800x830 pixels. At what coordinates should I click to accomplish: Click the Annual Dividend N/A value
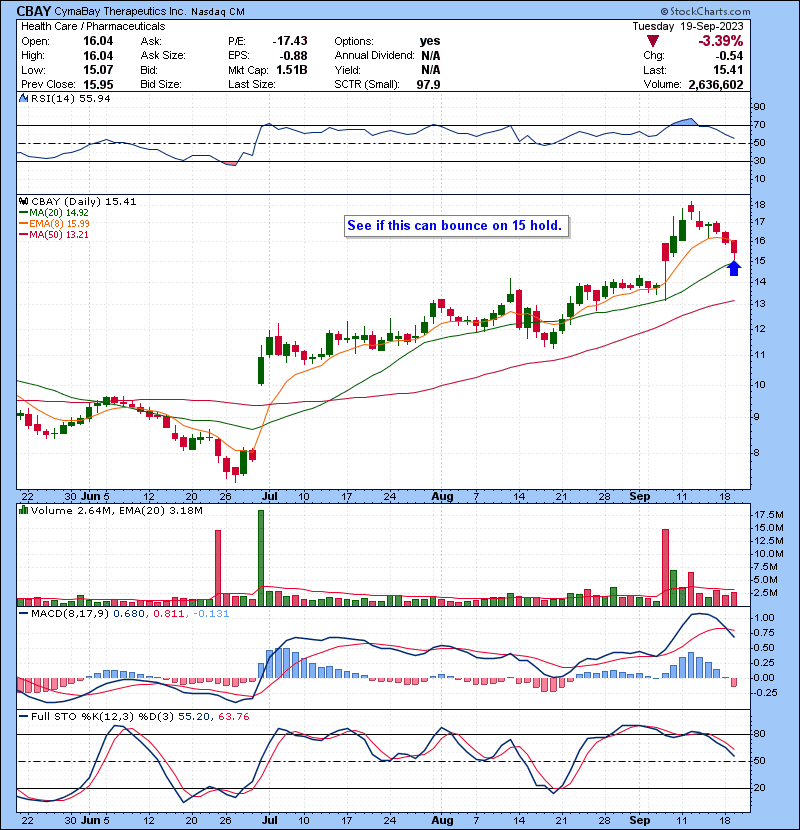tap(430, 56)
